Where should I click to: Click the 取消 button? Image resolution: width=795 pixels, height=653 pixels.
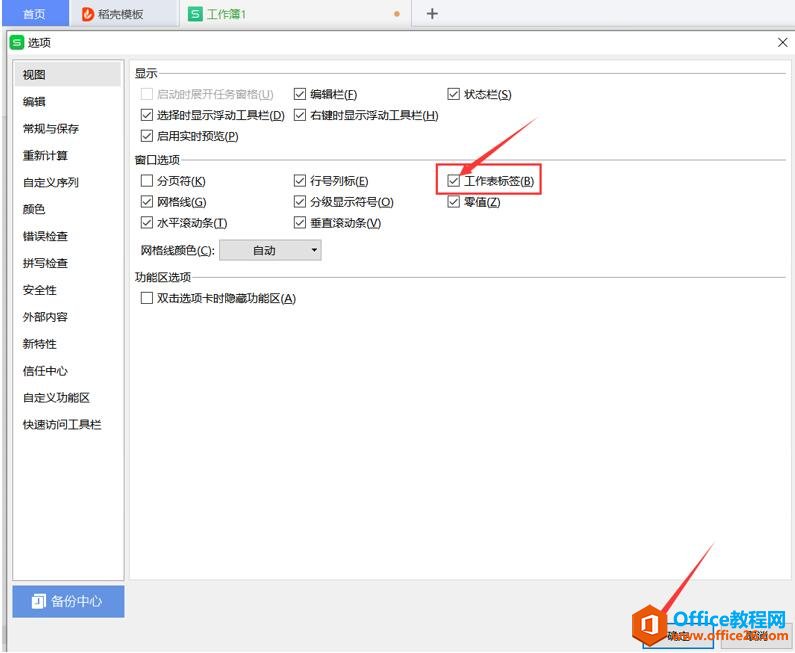(755, 636)
